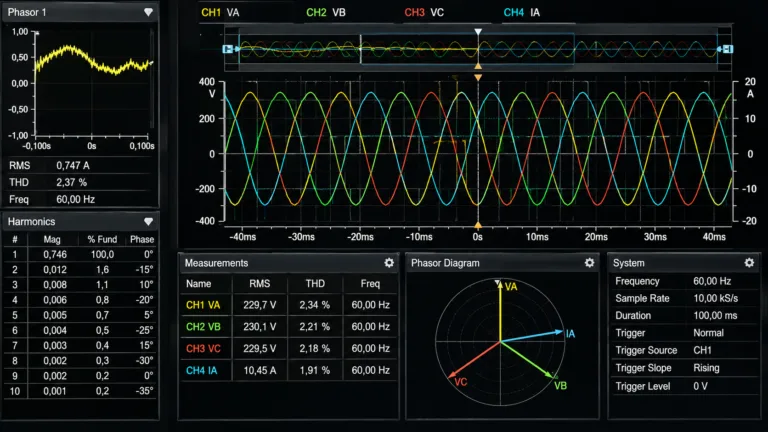Click the VC phasor label in diagram
Image resolution: width=768 pixels, height=432 pixels.
(460, 382)
